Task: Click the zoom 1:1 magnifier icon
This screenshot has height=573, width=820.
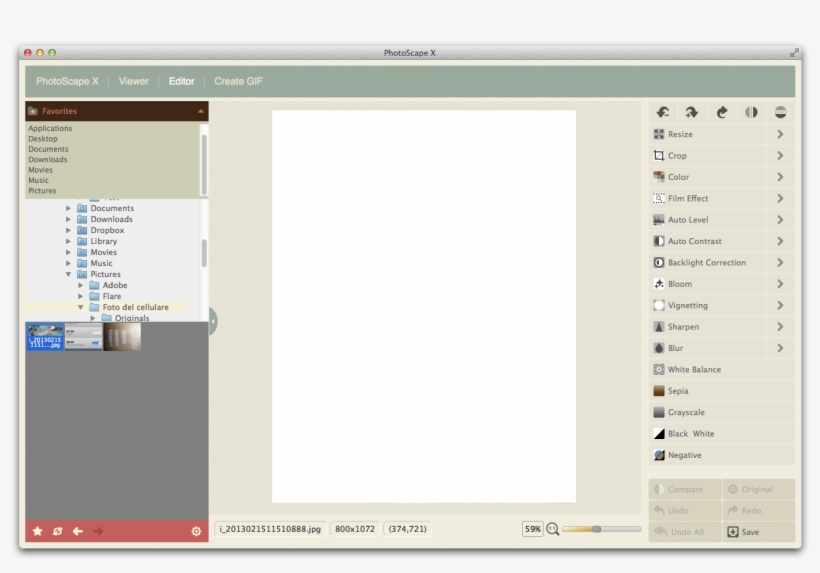Action: [553, 529]
